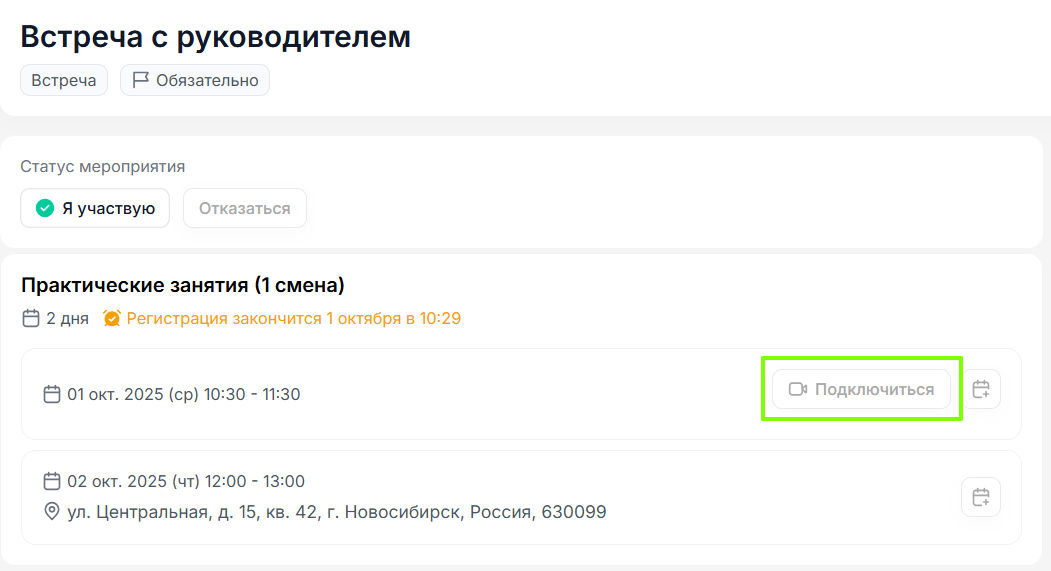Click the Практические занятия (1 смена) heading

click(183, 286)
